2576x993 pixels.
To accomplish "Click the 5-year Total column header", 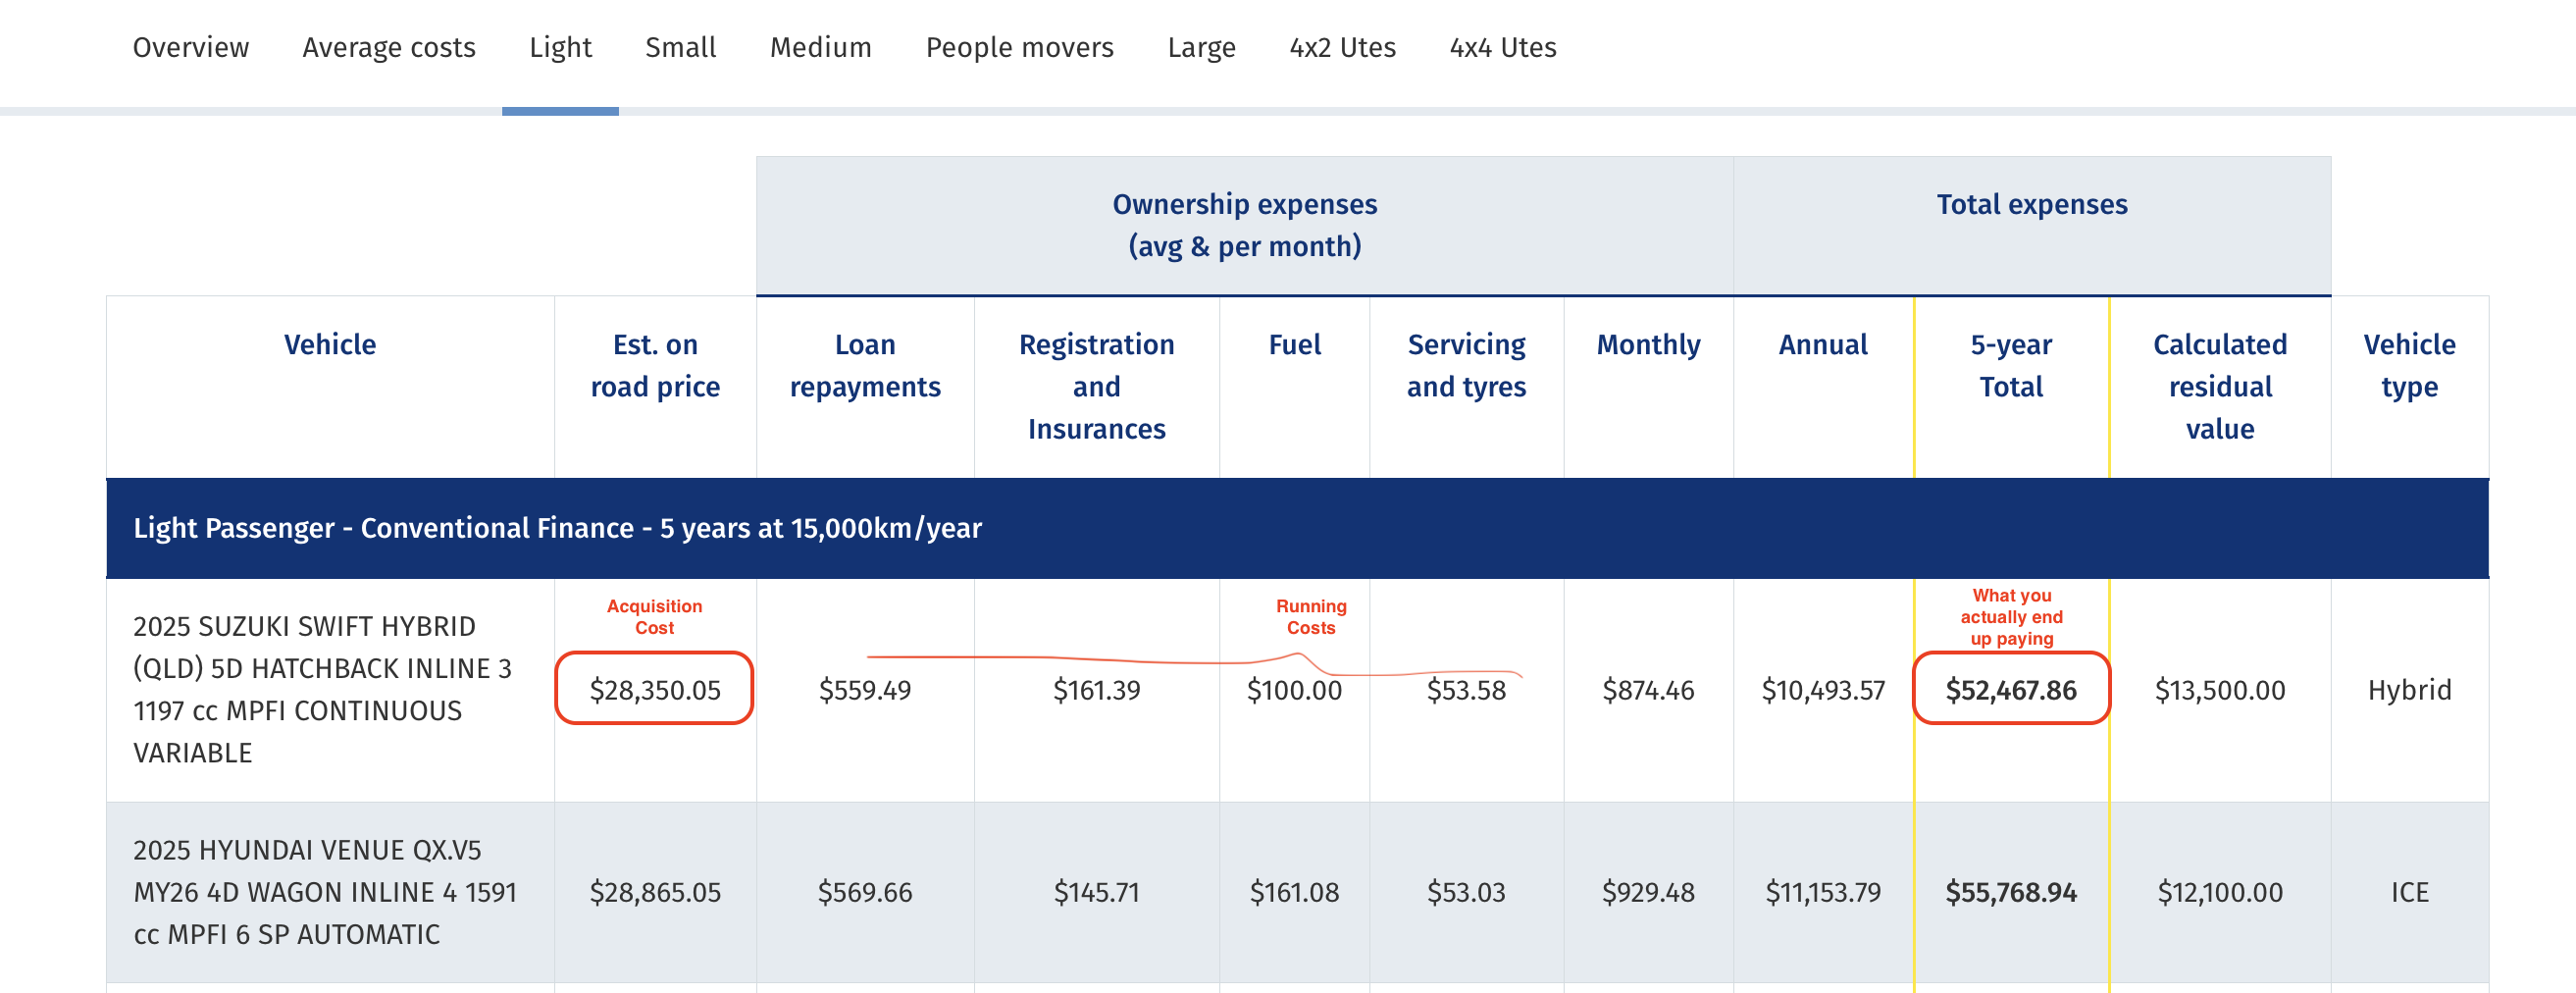I will (2011, 366).
